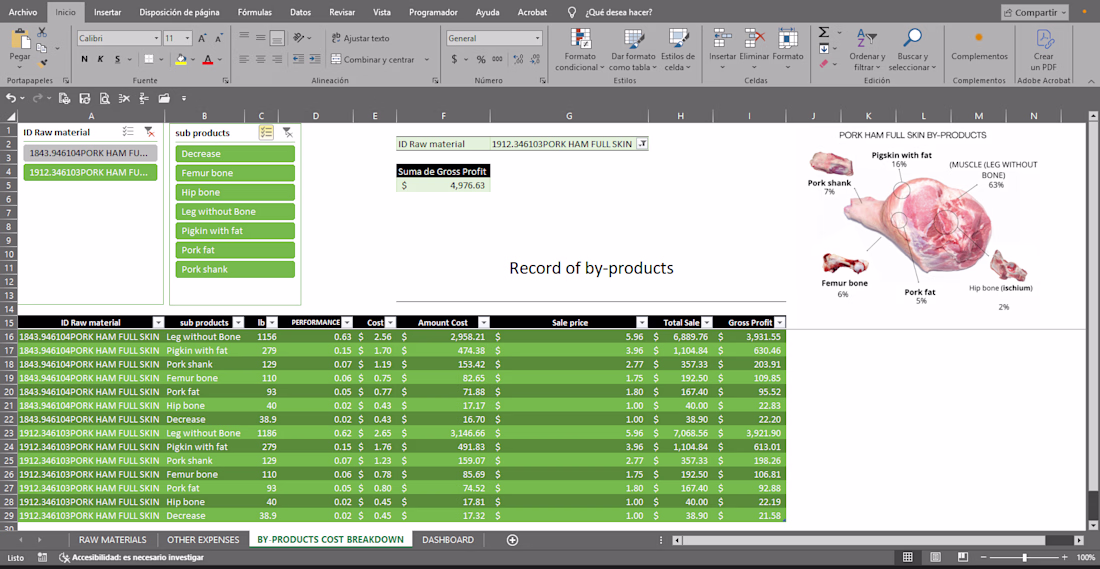This screenshot has width=1100, height=569.
Task: Click the Compartir button
Action: point(1034,12)
